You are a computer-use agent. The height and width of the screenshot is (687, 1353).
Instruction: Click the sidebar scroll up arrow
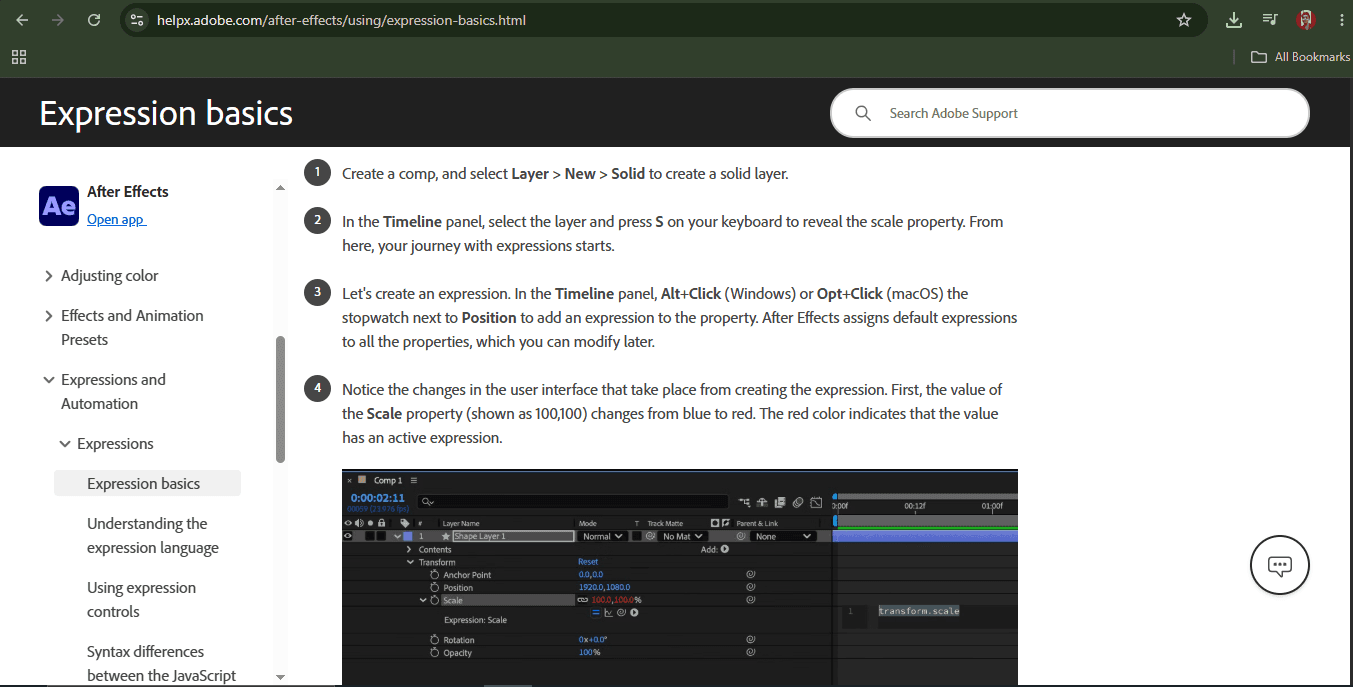click(x=280, y=187)
